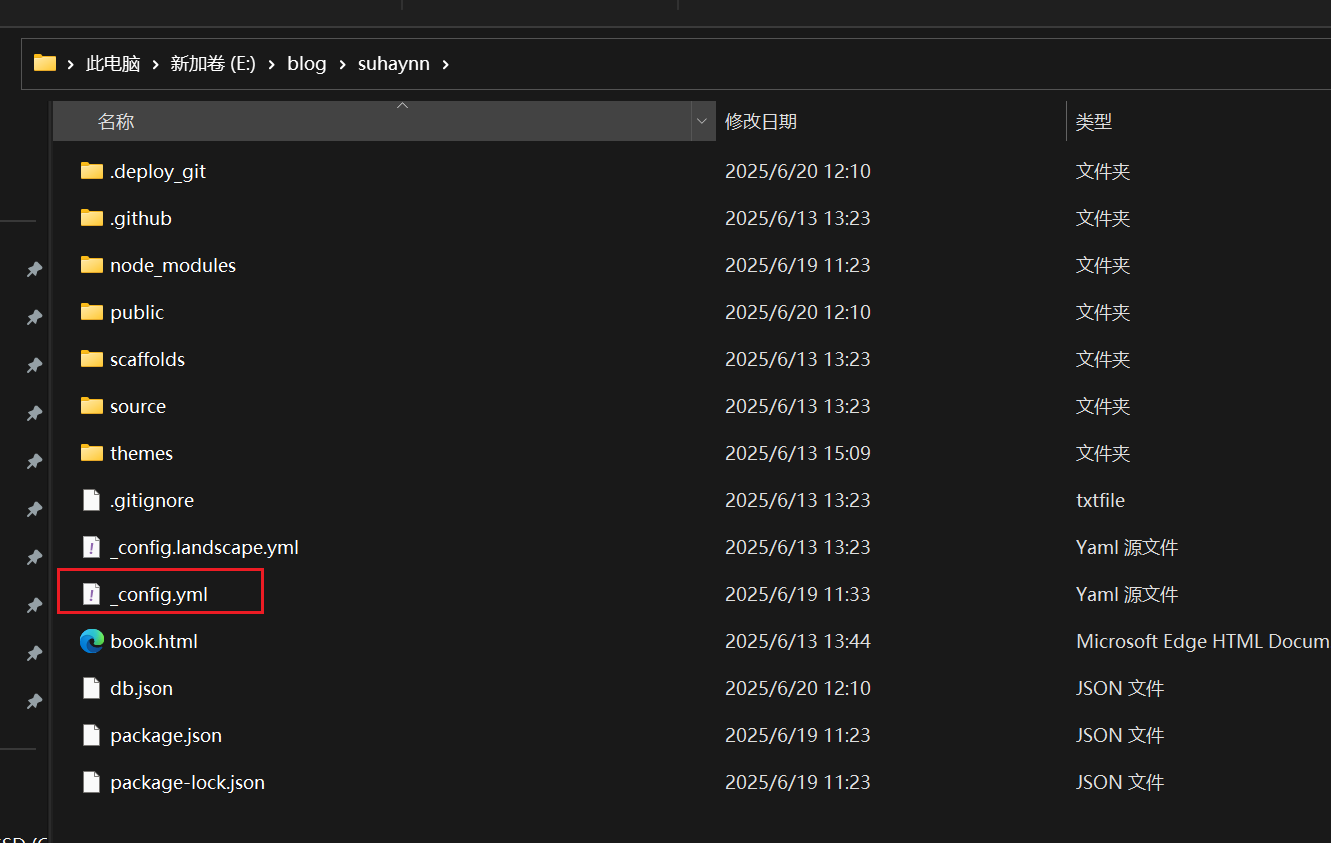Click the .deploy_git folder icon
The image size is (1331, 843).
pyautogui.click(x=92, y=171)
